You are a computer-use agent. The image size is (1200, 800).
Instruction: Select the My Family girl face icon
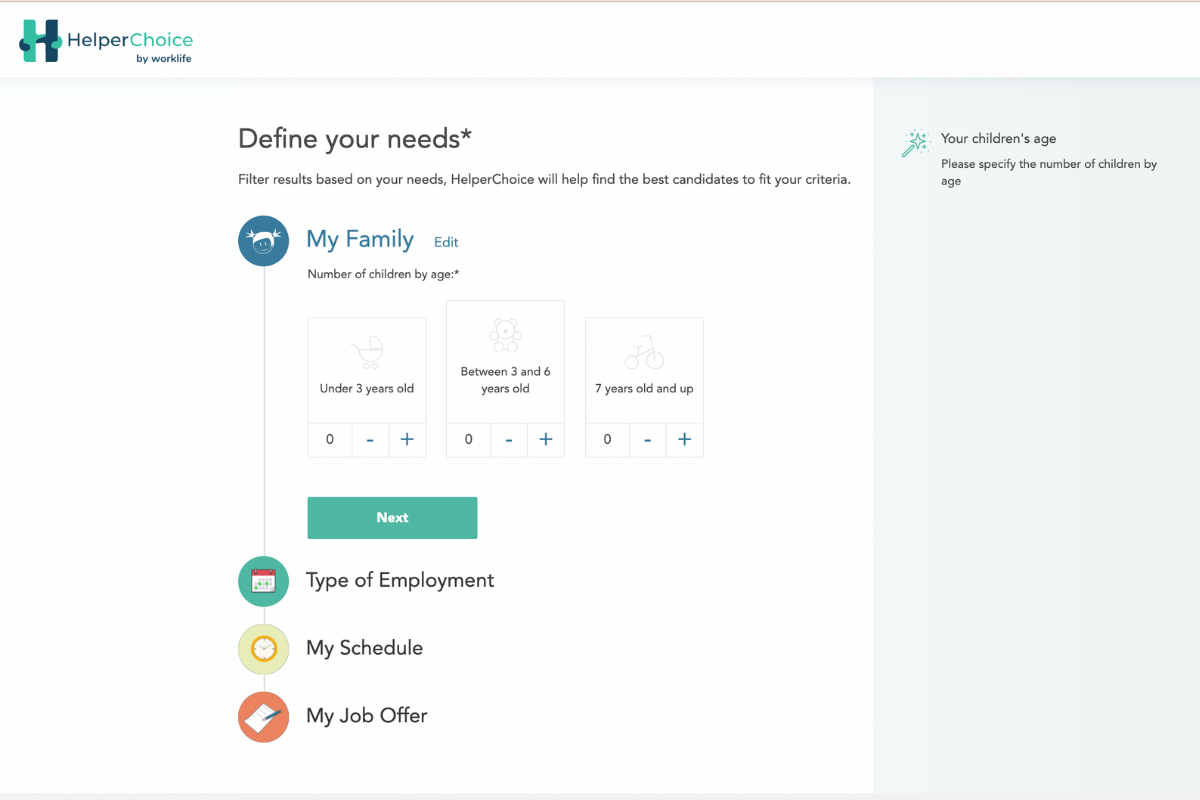click(x=263, y=241)
